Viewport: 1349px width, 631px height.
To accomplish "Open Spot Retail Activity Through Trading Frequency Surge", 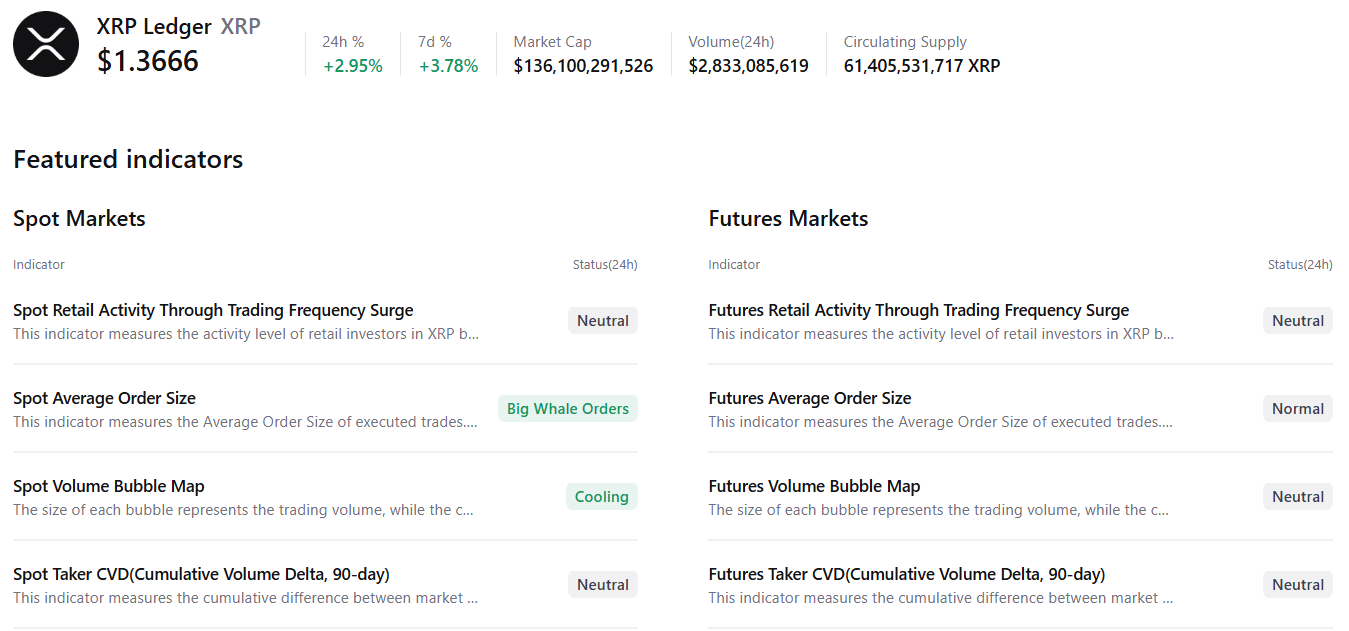I will 213,310.
